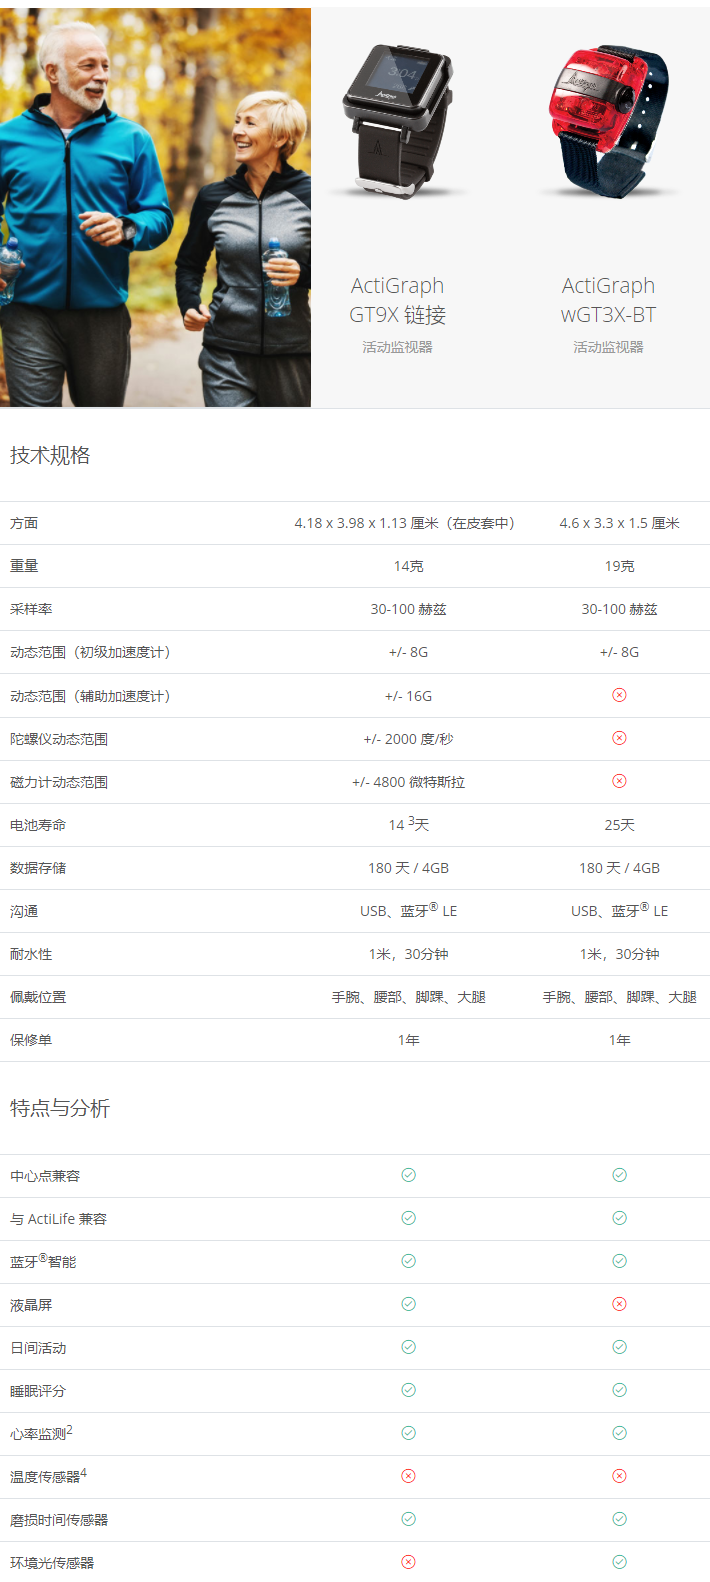
Task: Click the 磨损时间传感器 row label
Action: [x=59, y=1520]
